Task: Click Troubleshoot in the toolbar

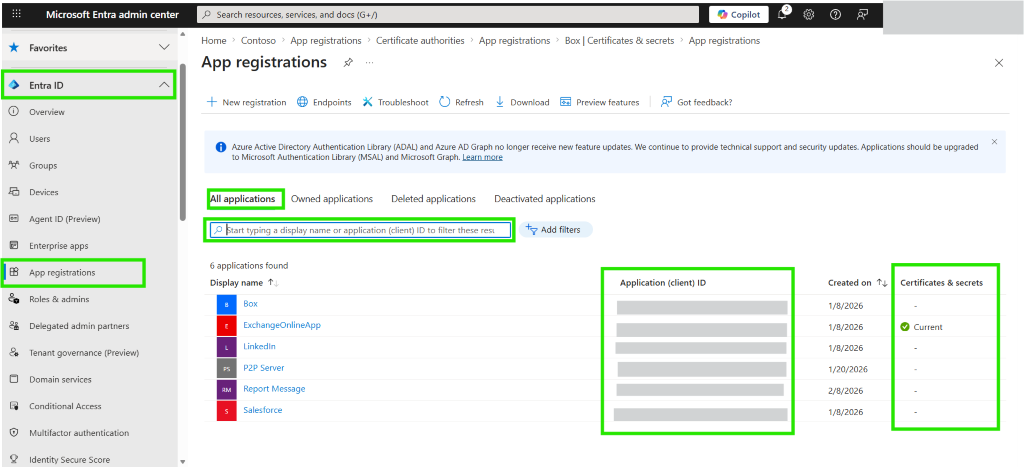Action: click(395, 102)
